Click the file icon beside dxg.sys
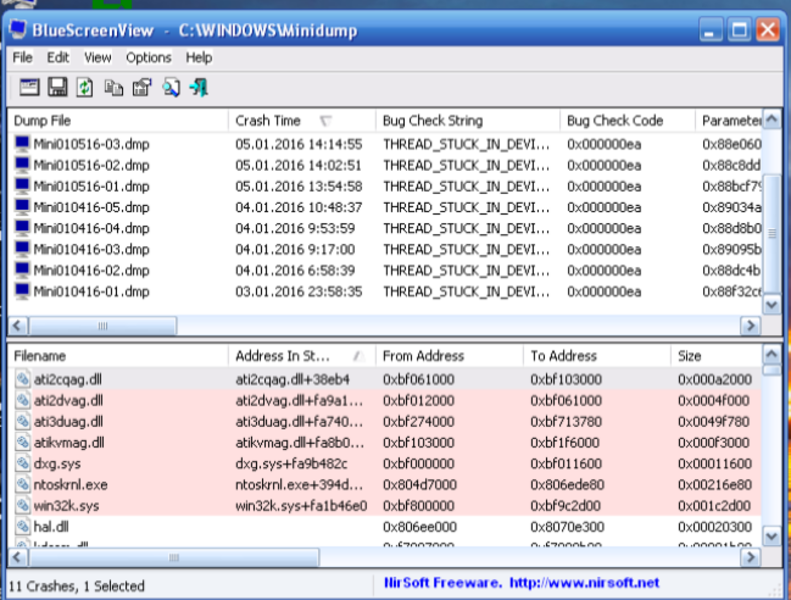 click(x=22, y=463)
